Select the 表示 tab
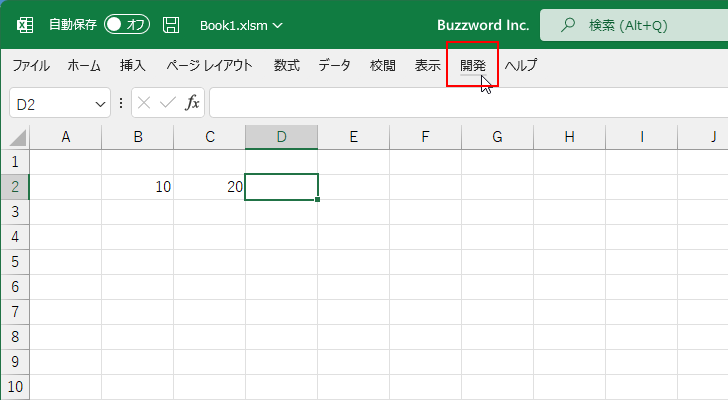The height and width of the screenshot is (400, 728). pos(428,65)
